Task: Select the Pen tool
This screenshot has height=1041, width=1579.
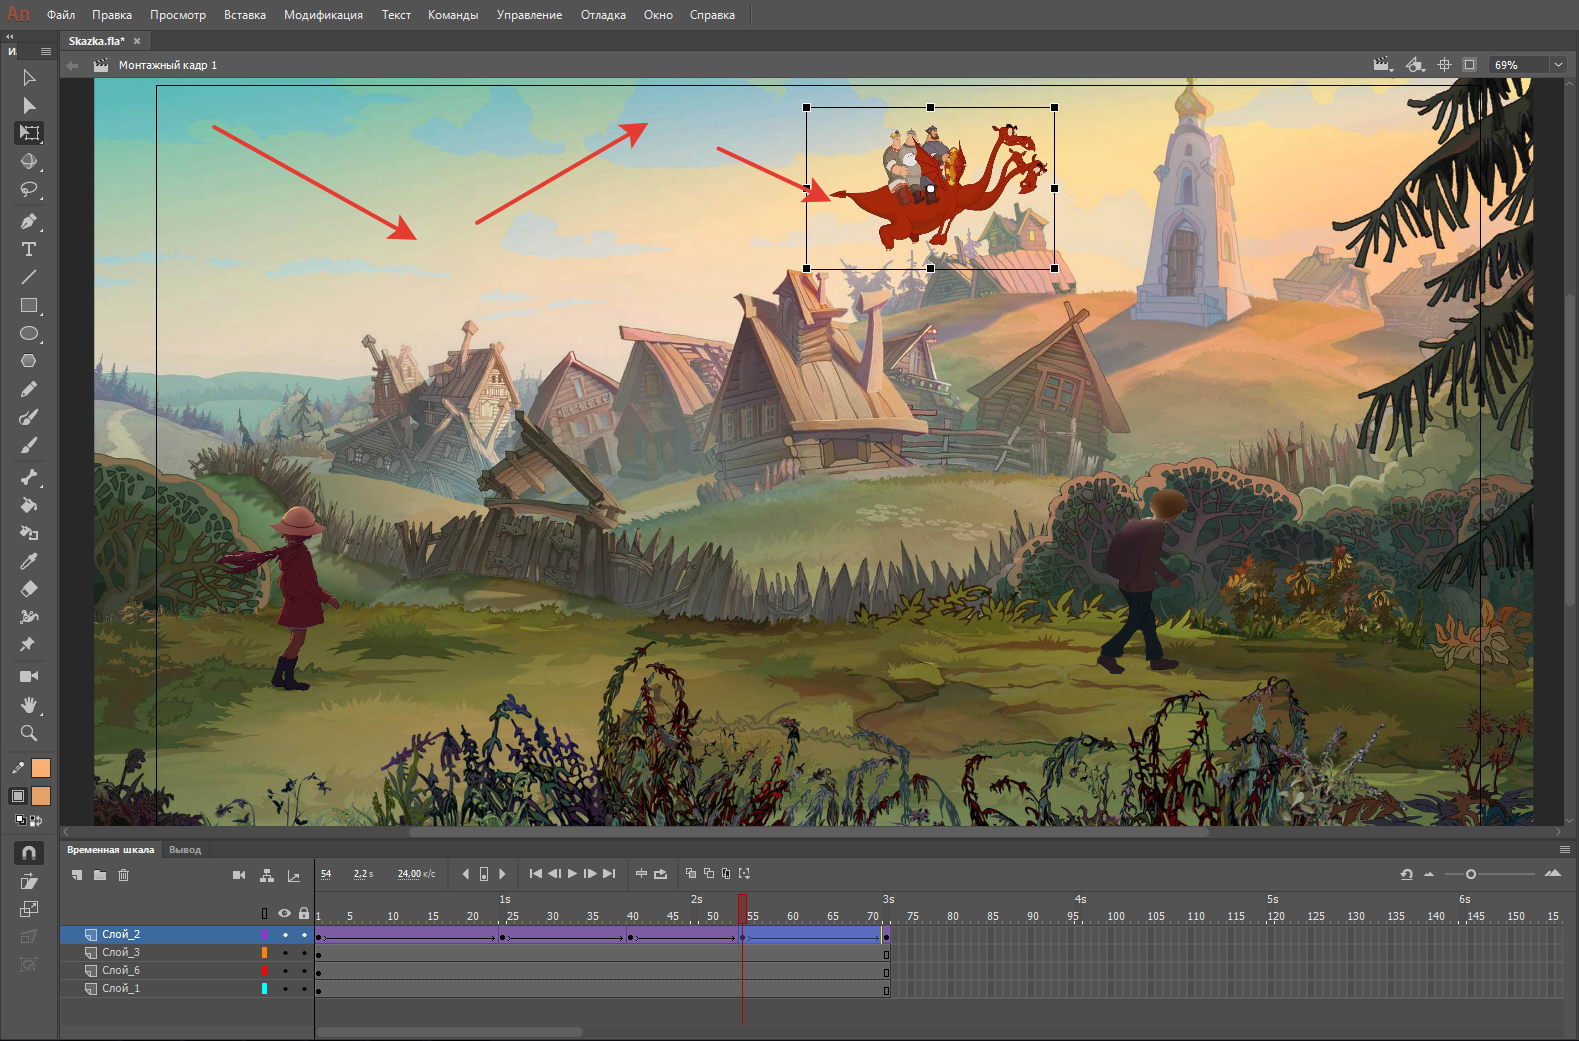Action: 29,221
